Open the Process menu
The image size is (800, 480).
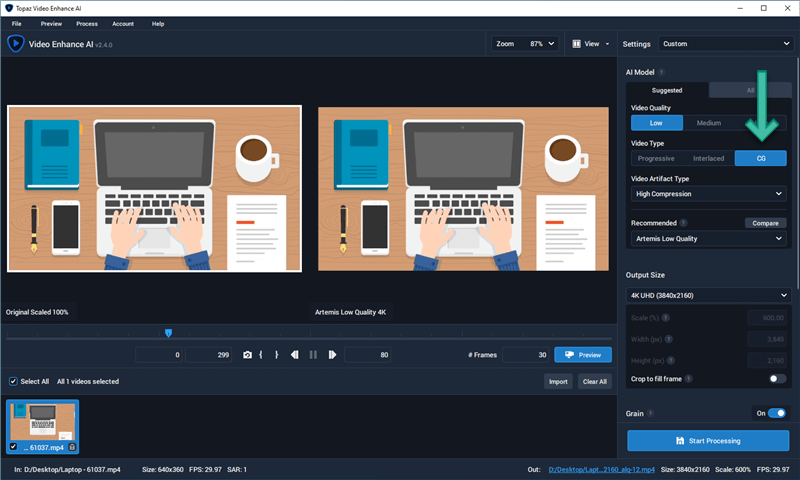87,23
